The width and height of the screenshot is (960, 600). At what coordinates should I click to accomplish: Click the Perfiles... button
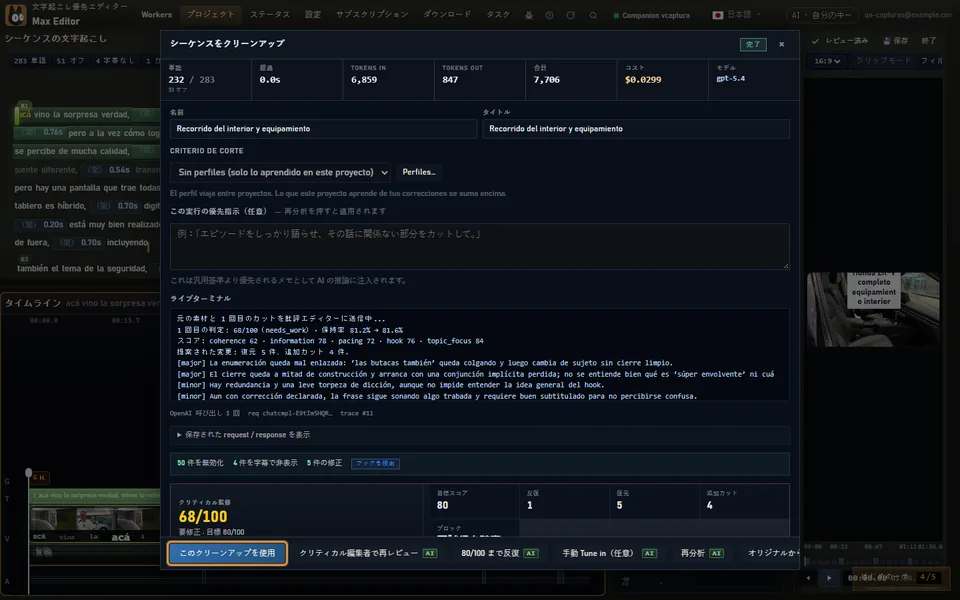(x=419, y=172)
